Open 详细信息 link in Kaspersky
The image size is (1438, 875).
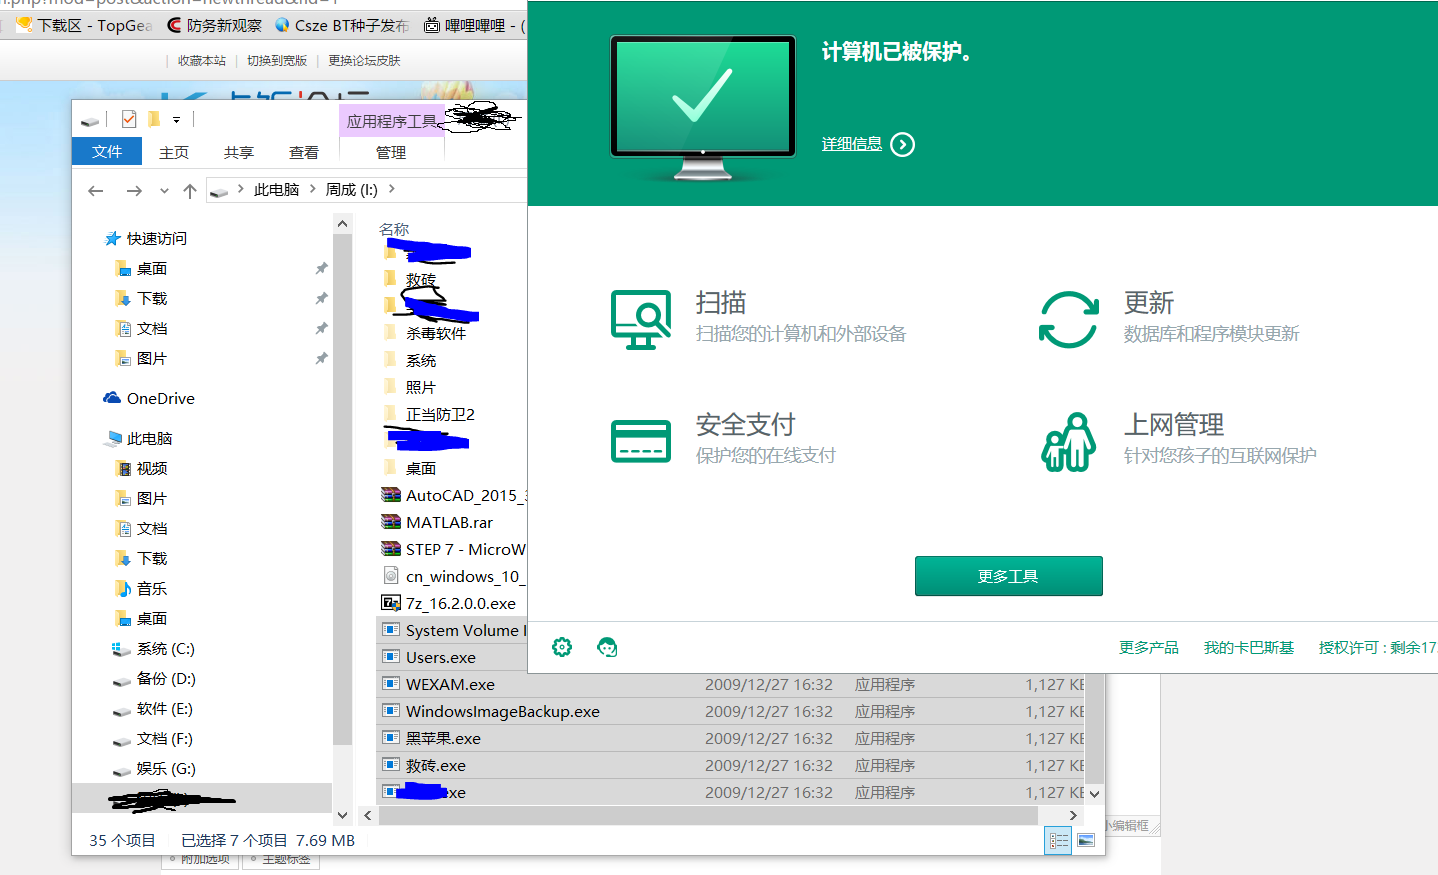click(852, 144)
